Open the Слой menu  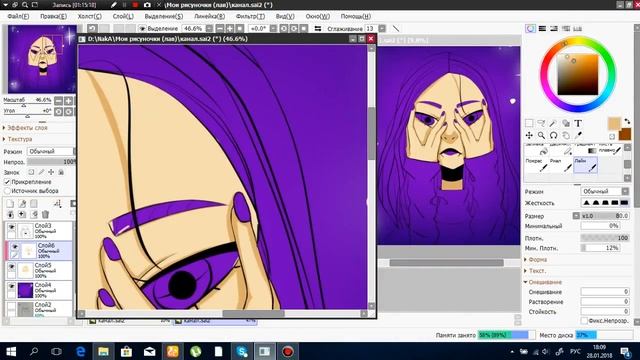[x=123, y=16]
